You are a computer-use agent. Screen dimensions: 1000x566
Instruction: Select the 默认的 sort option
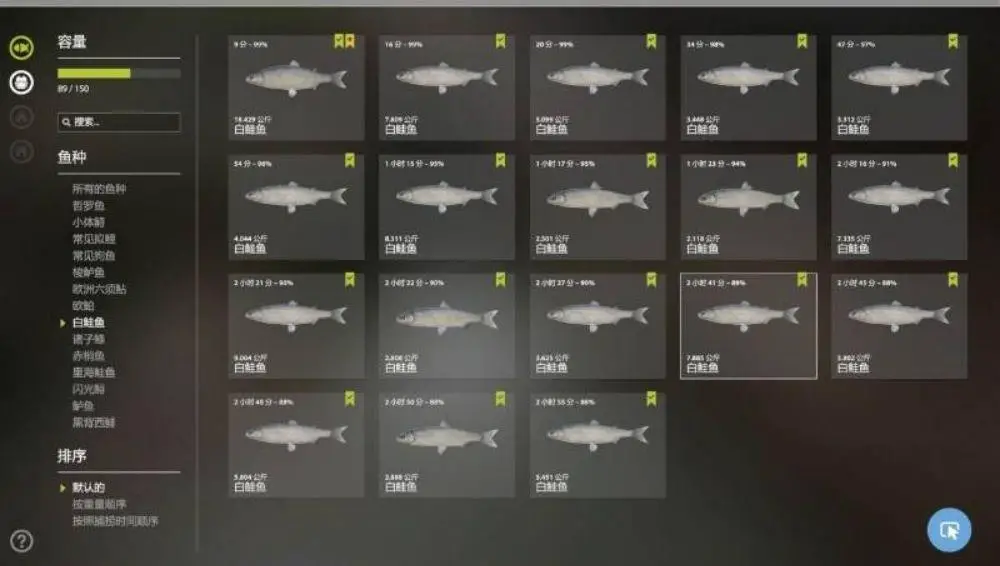coord(88,488)
